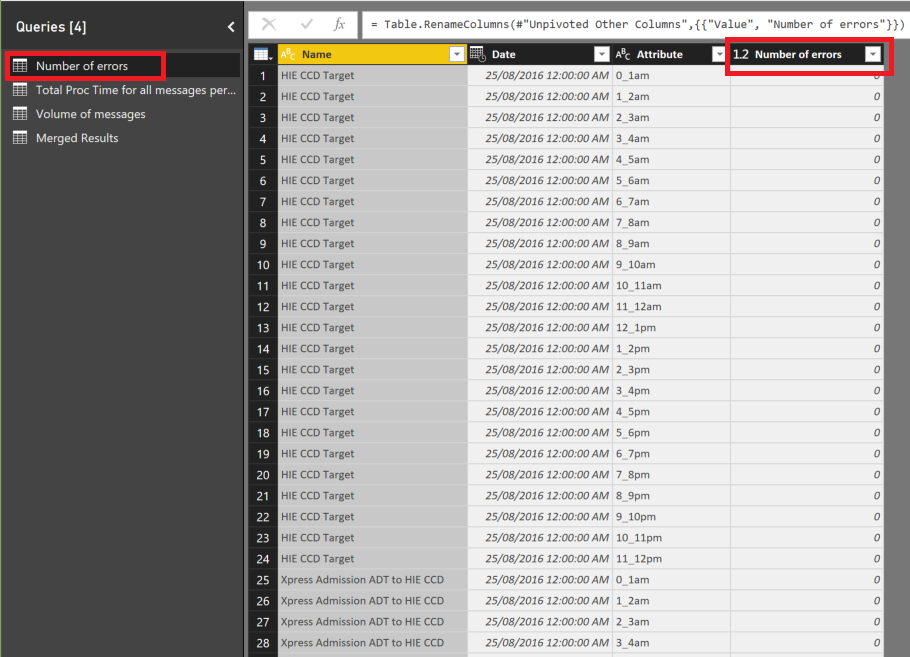The width and height of the screenshot is (910, 657).
Task: Click the ABC type icon on Name column
Action: pos(288,55)
